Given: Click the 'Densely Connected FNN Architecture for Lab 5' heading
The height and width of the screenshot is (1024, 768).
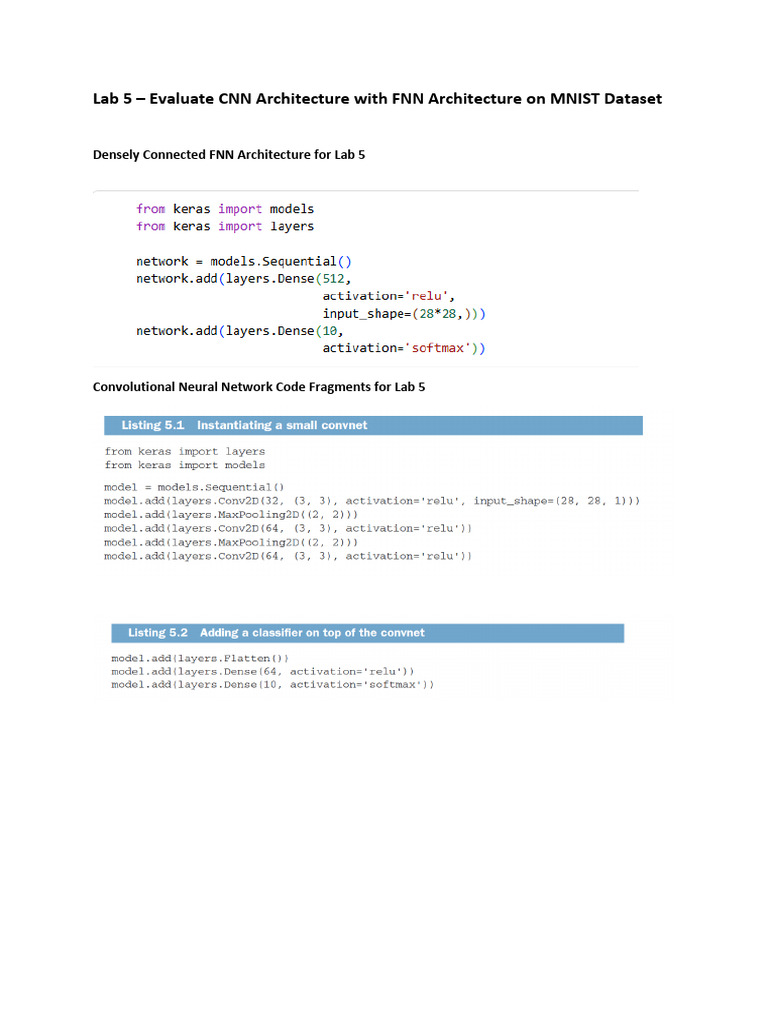Looking at the screenshot, I should (x=229, y=155).
